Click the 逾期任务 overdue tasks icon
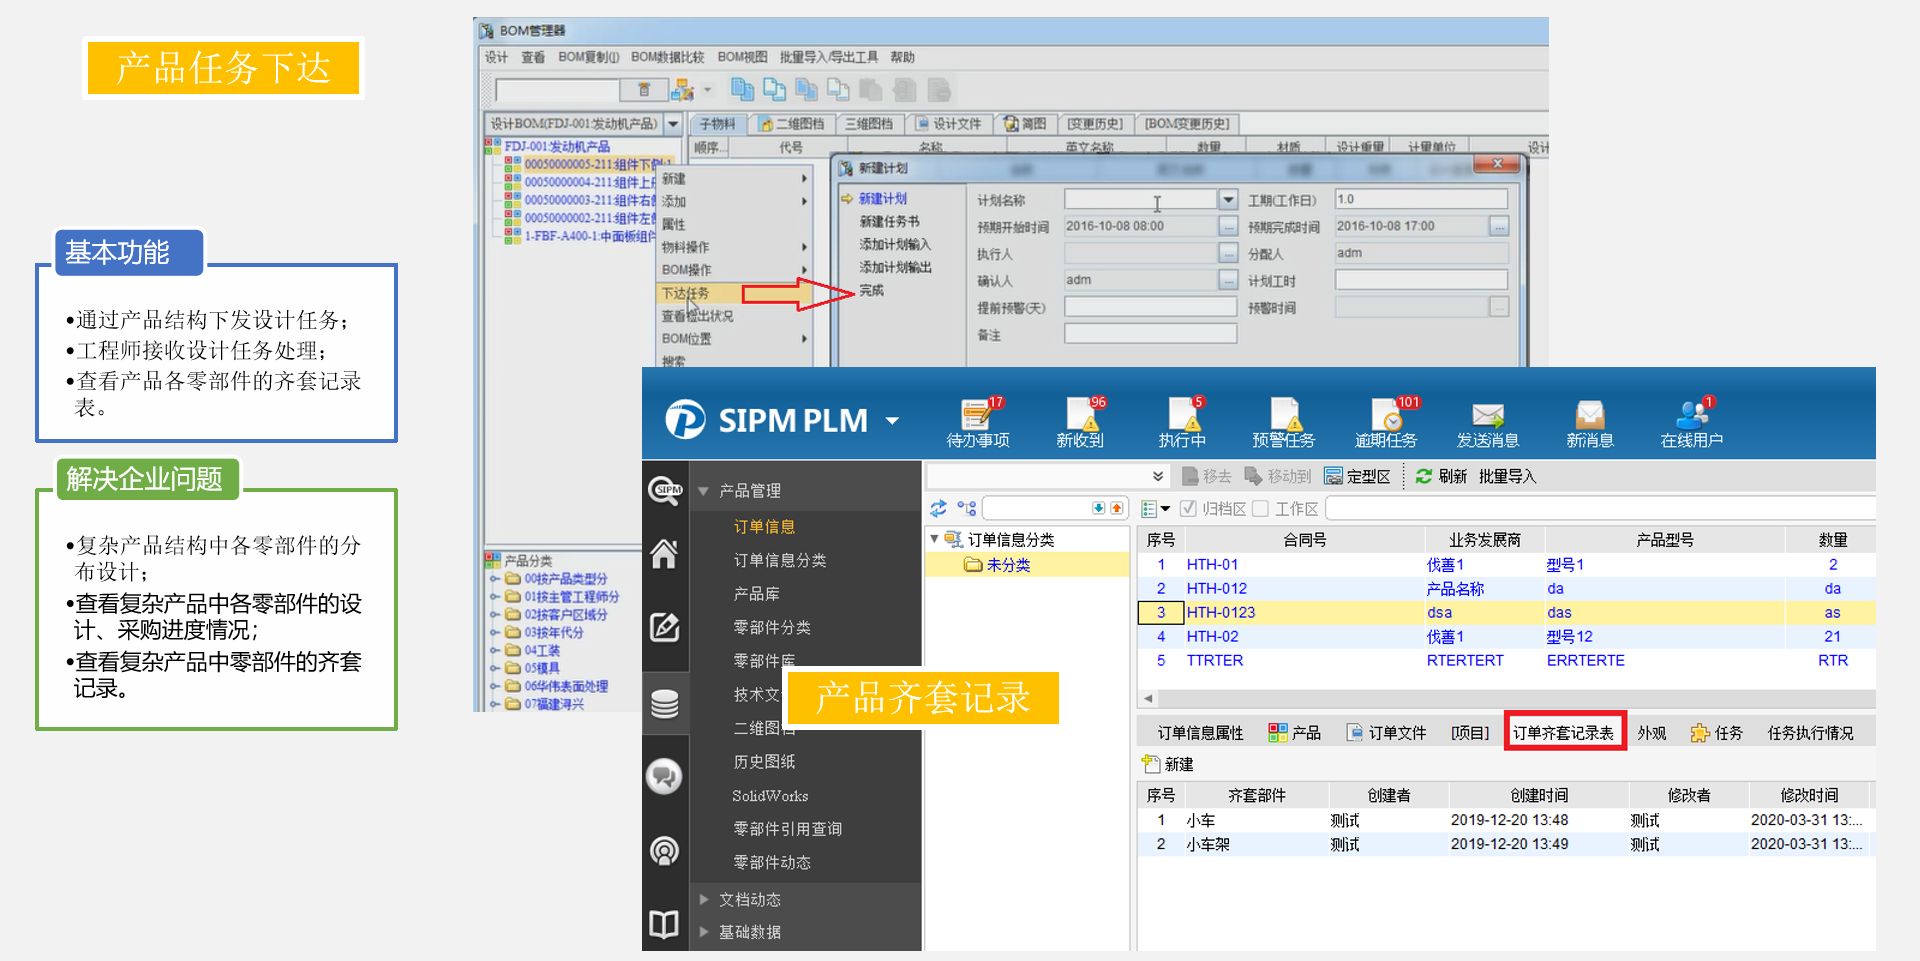Viewport: 1920px width, 961px height. (x=1385, y=421)
